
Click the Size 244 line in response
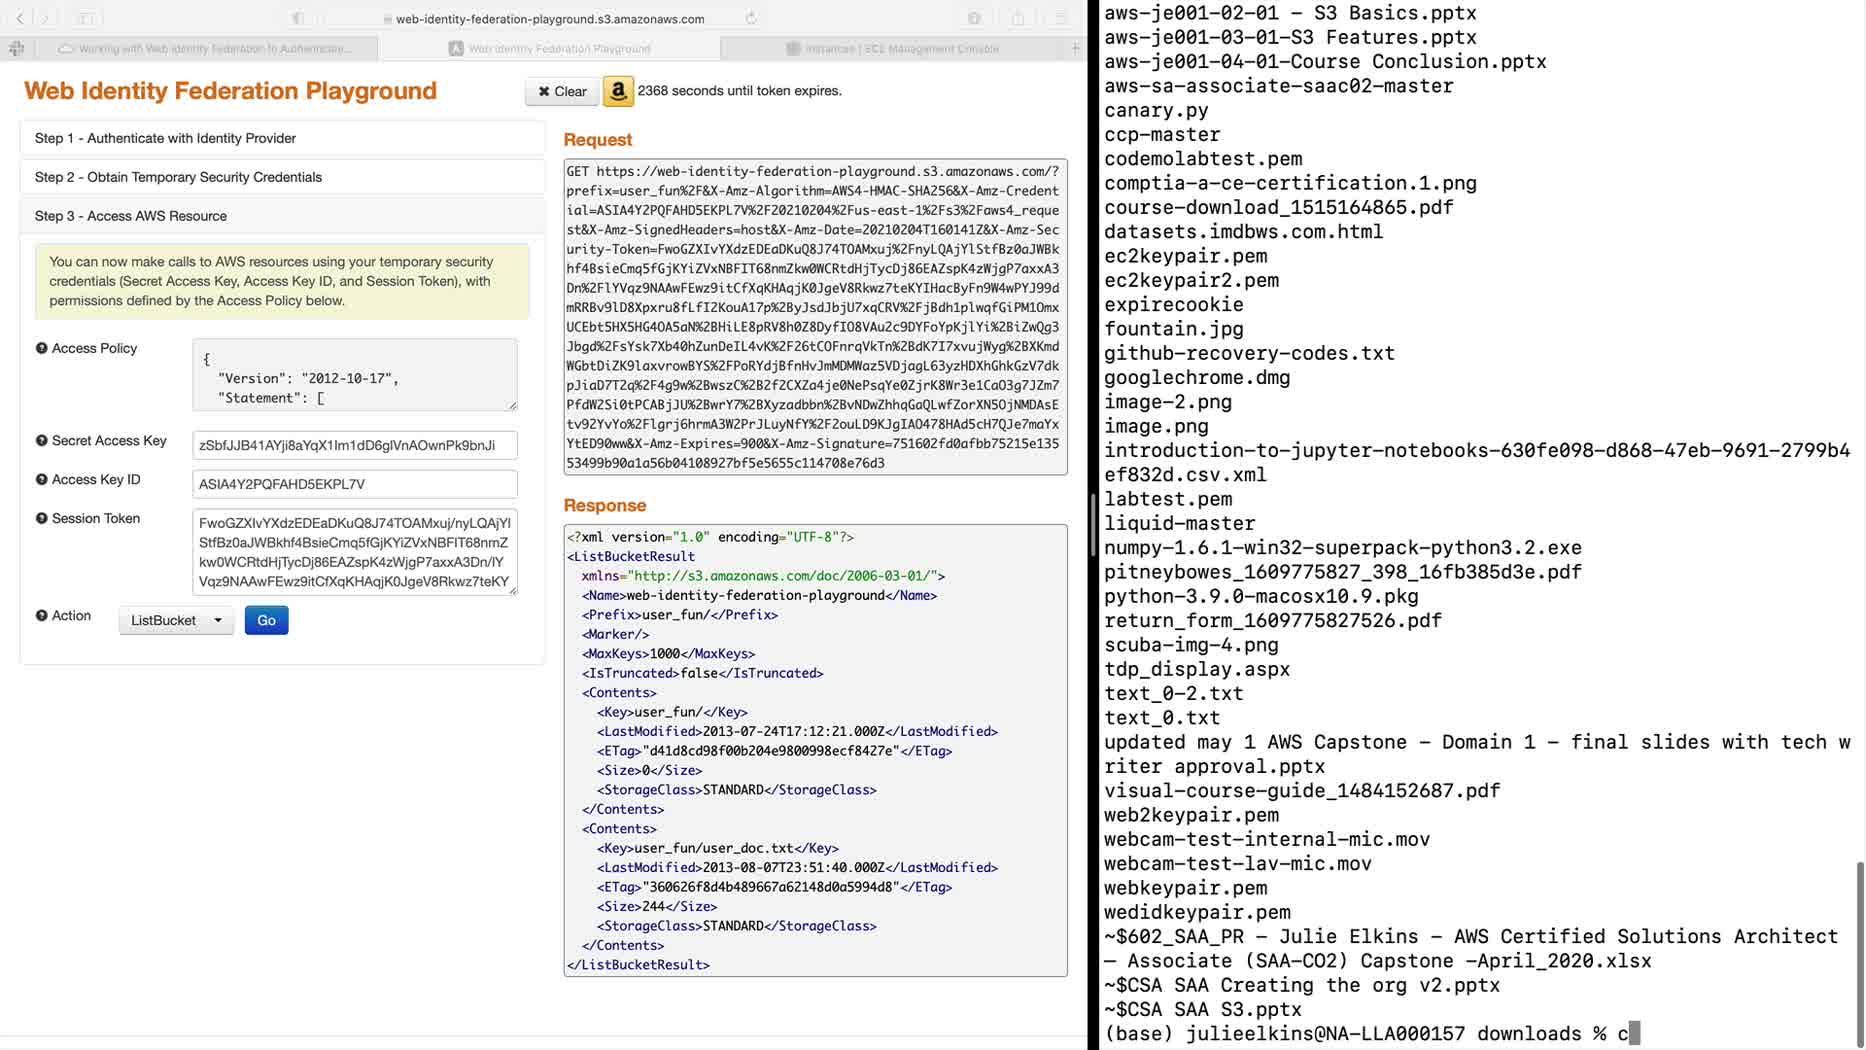pyautogui.click(x=657, y=907)
